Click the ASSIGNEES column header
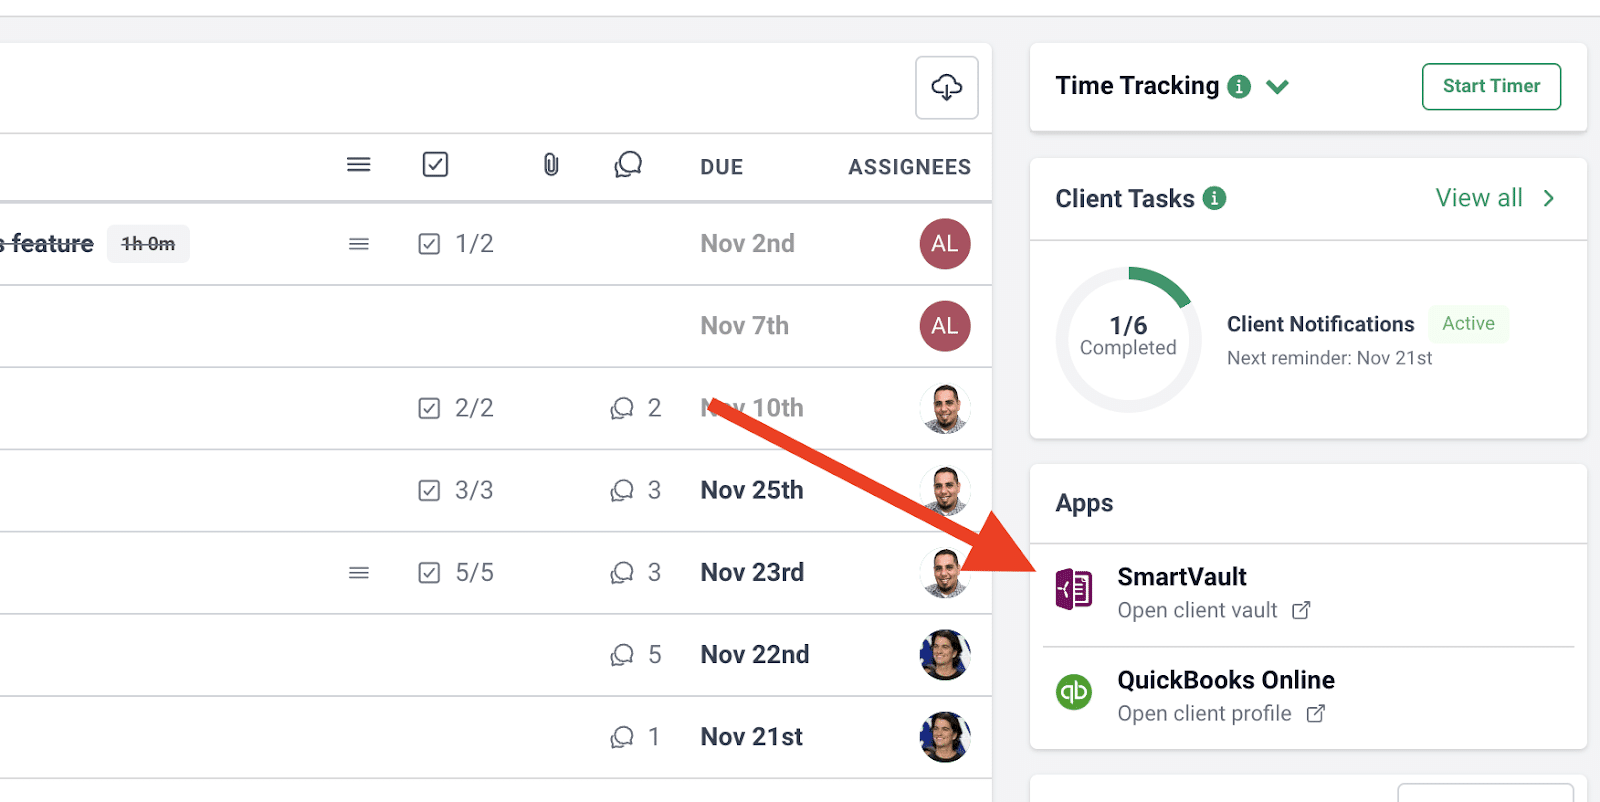The height and width of the screenshot is (802, 1600). pyautogui.click(x=909, y=167)
